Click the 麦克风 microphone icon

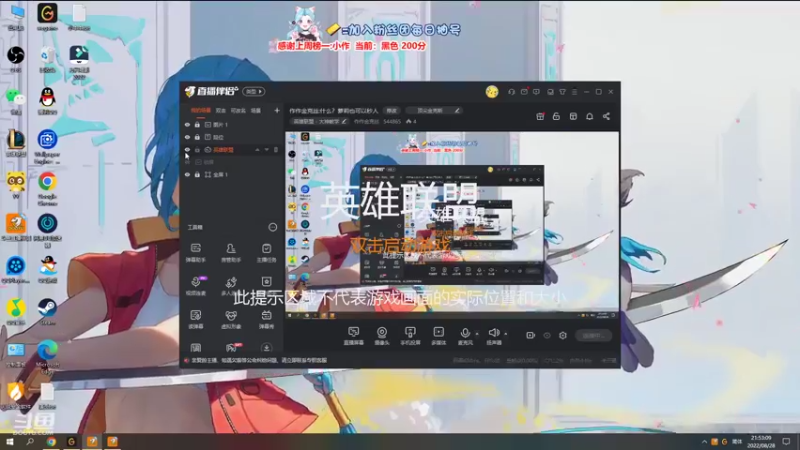tap(465, 335)
